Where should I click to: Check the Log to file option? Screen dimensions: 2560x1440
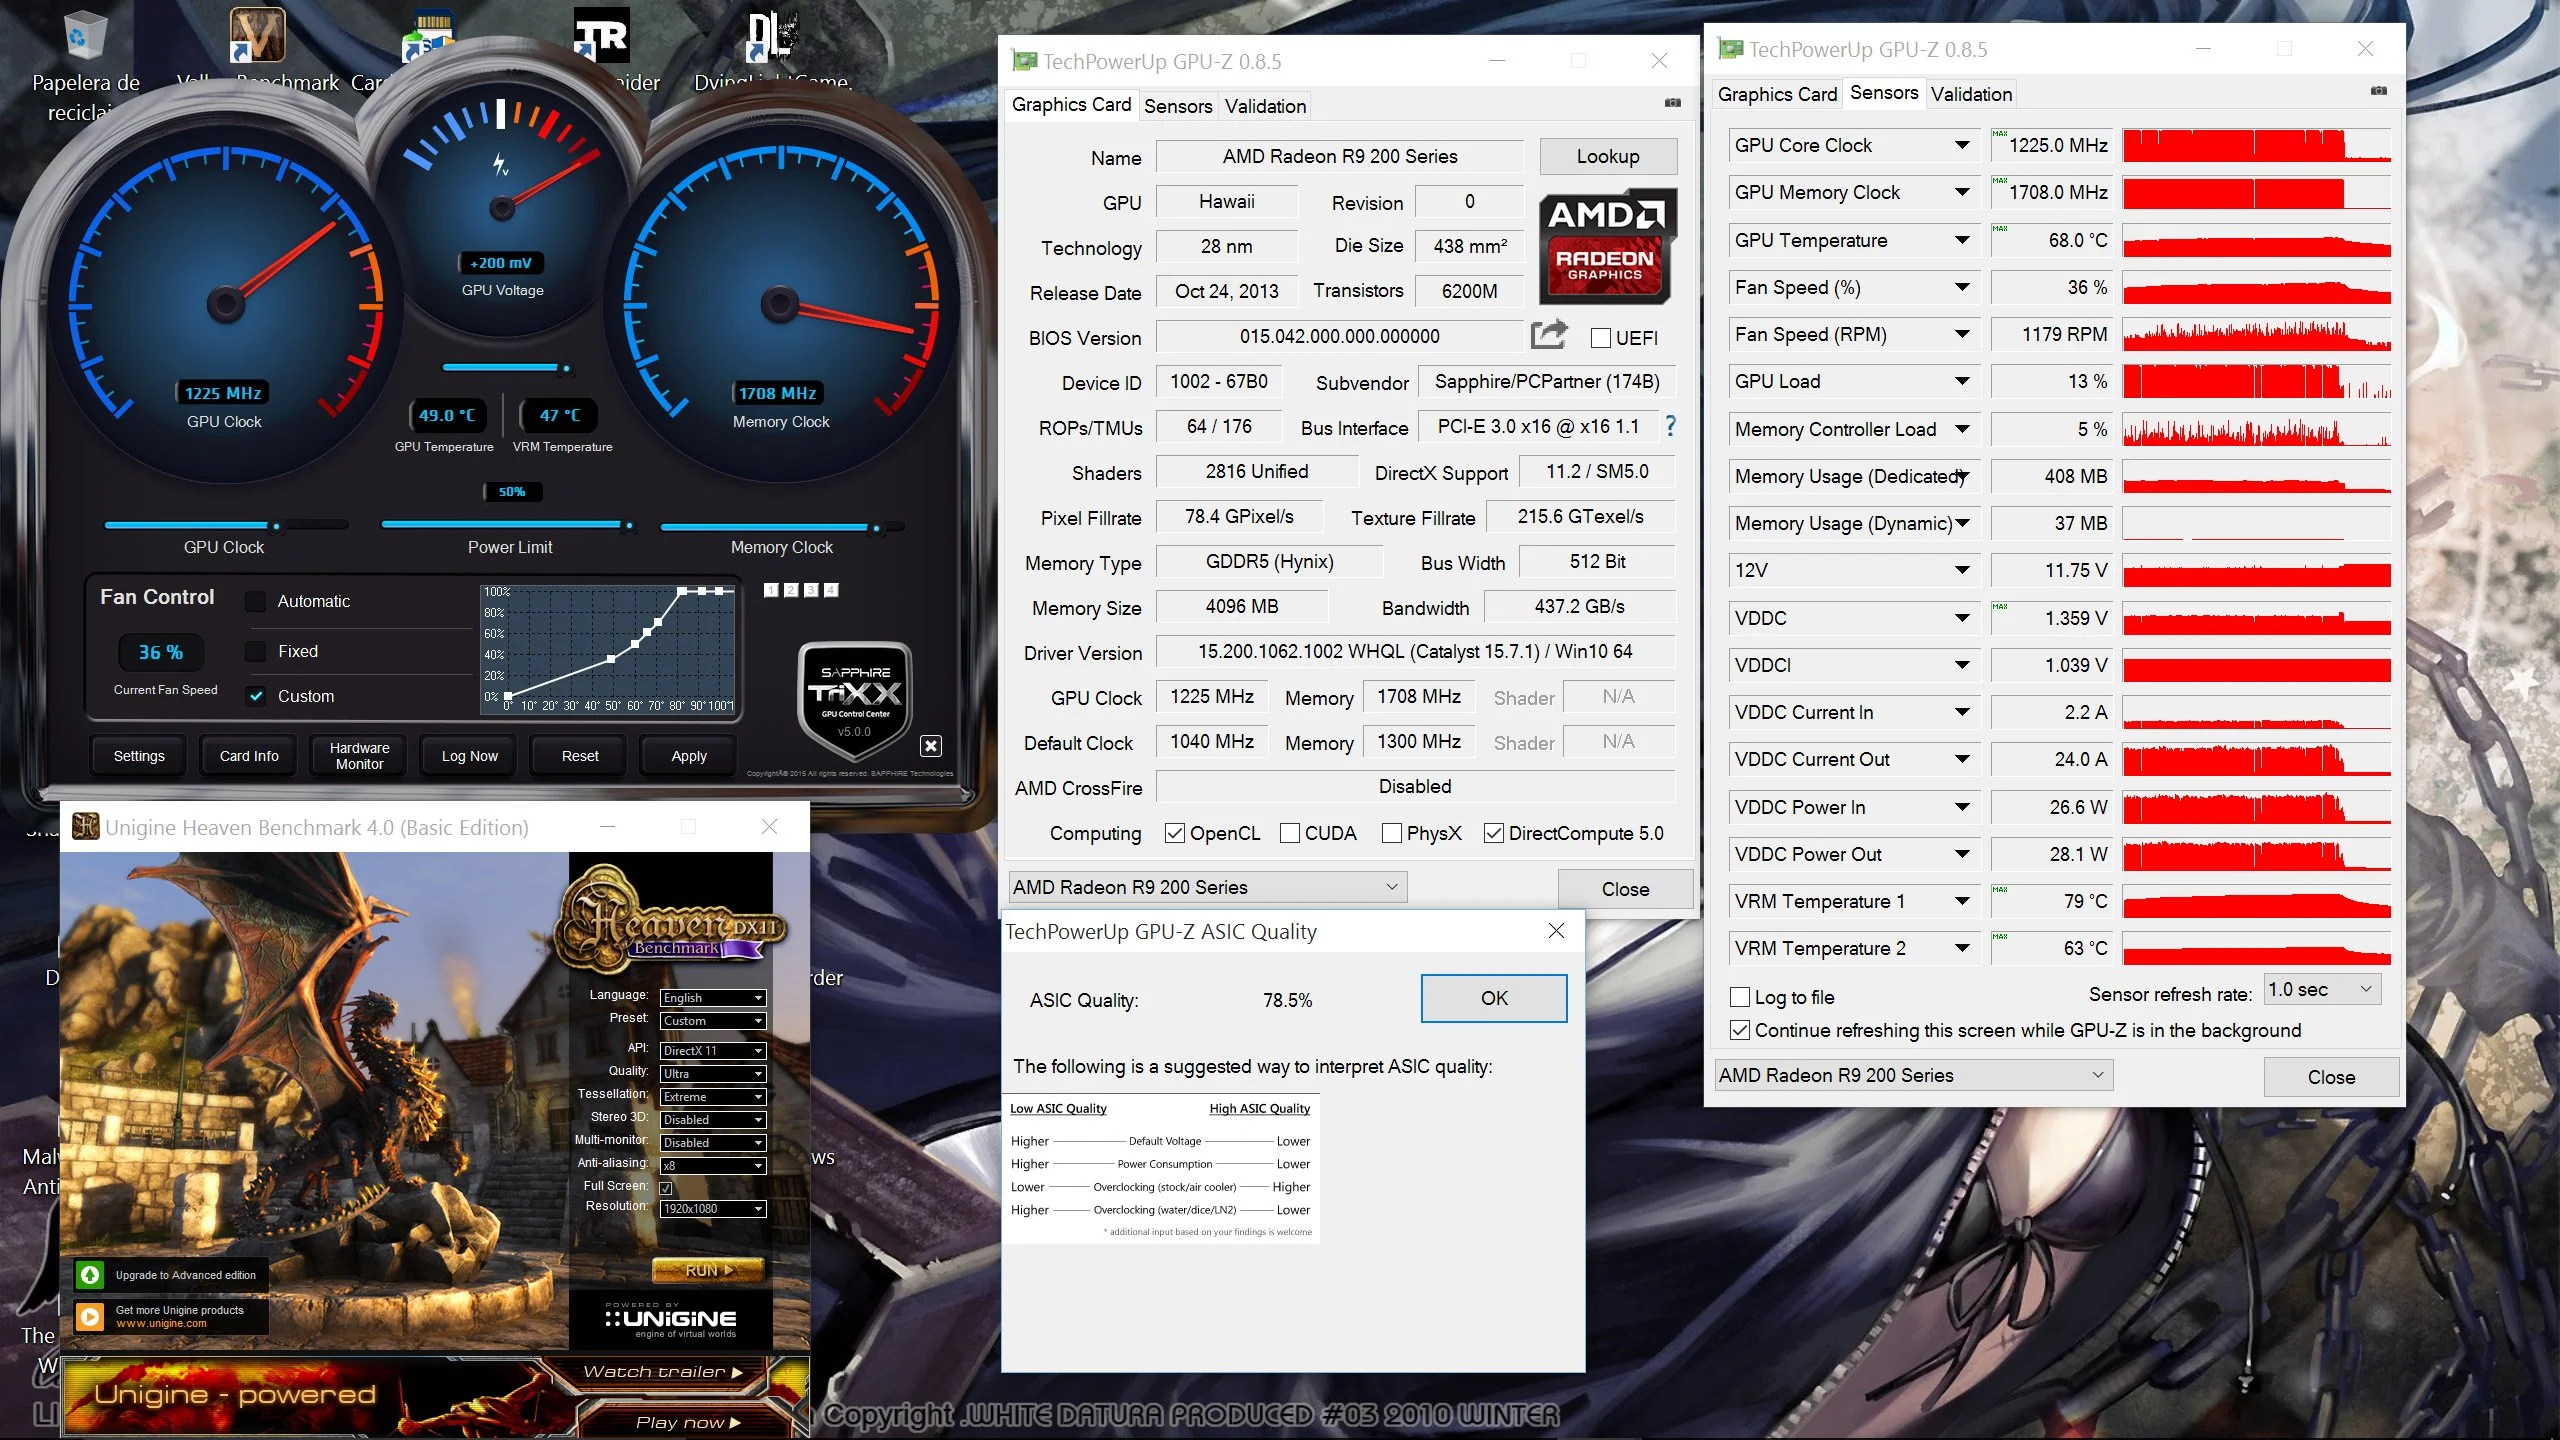[x=1740, y=997]
